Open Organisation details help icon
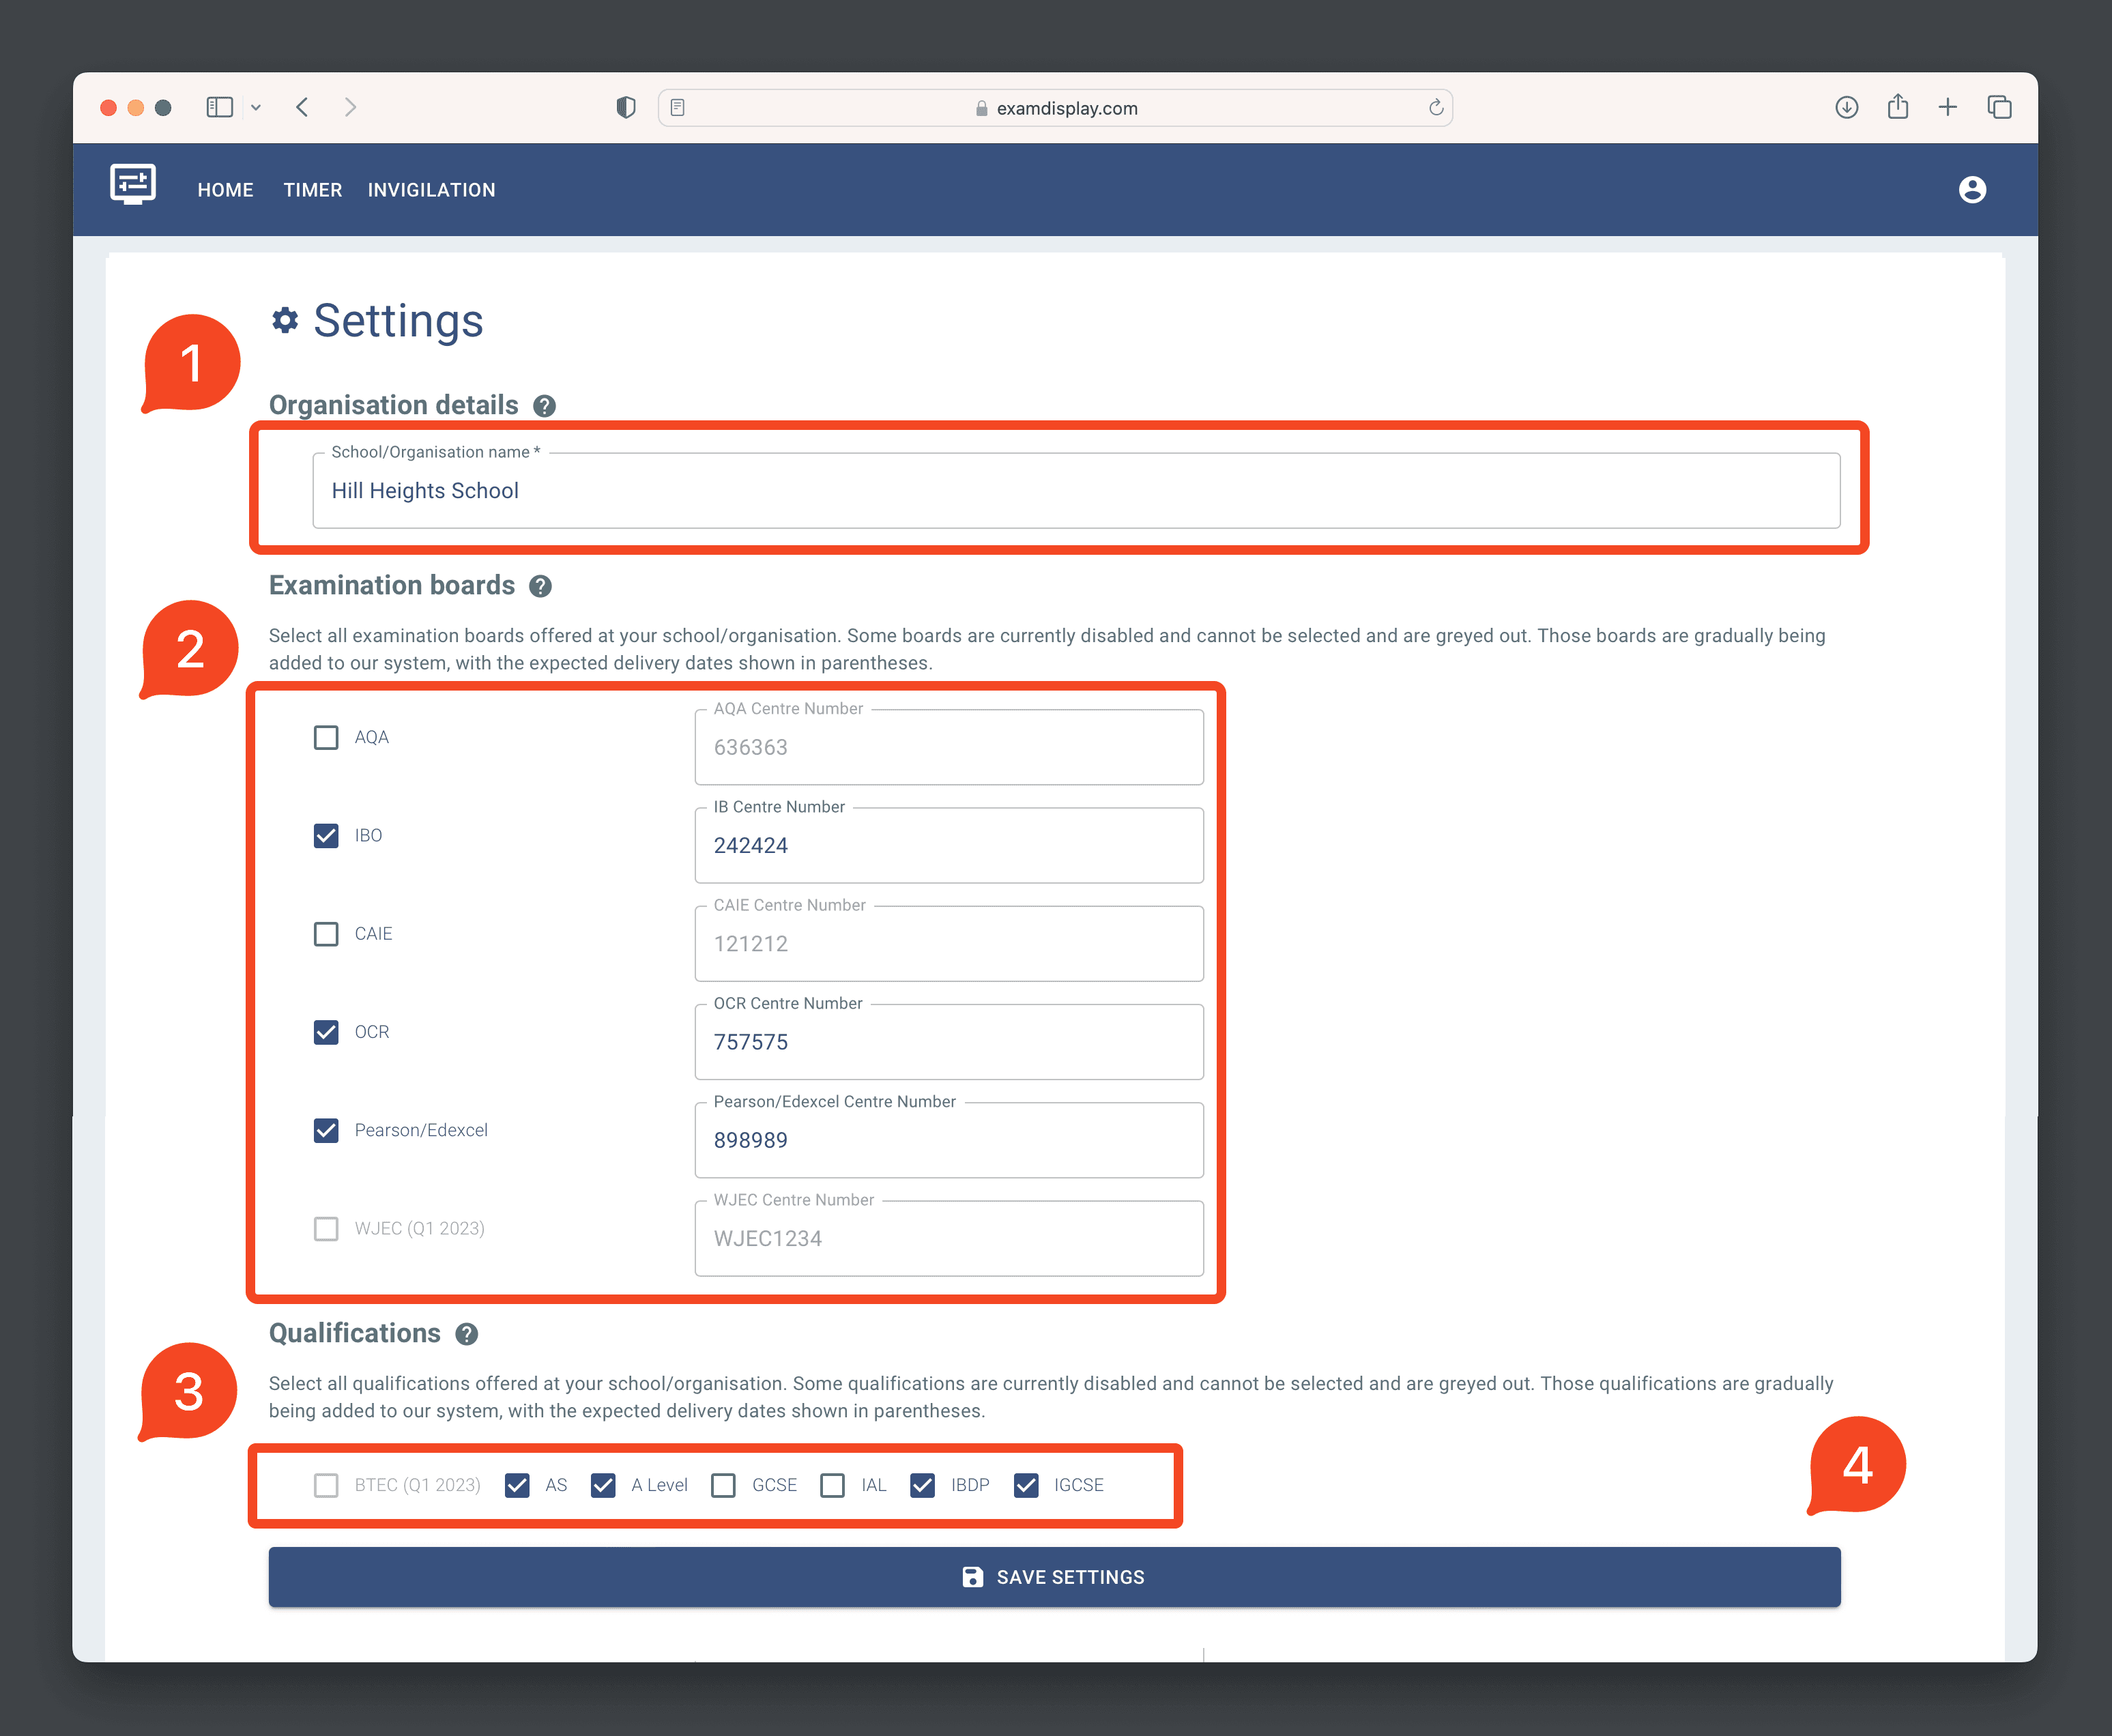This screenshot has width=2112, height=1736. pos(544,406)
